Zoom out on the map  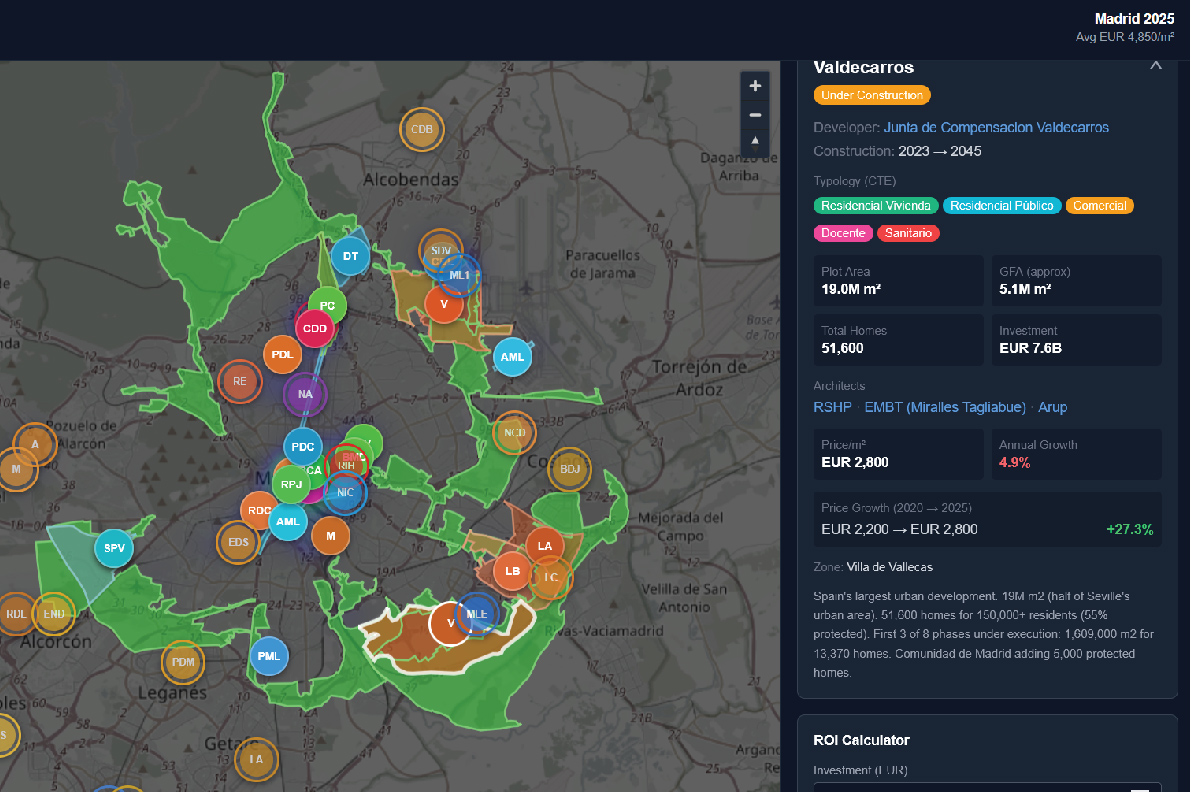click(x=755, y=114)
